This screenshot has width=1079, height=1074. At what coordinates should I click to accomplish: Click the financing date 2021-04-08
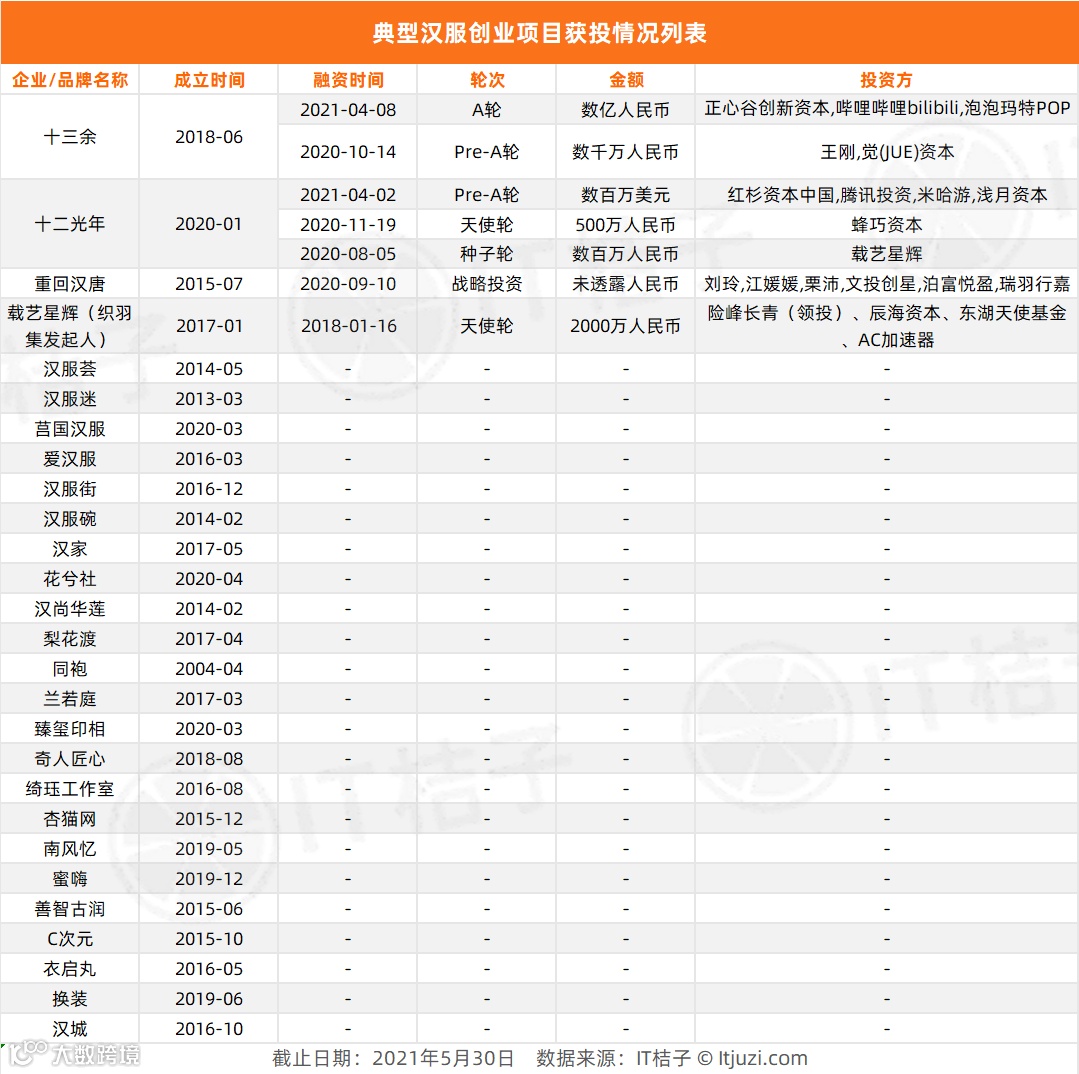(x=348, y=110)
